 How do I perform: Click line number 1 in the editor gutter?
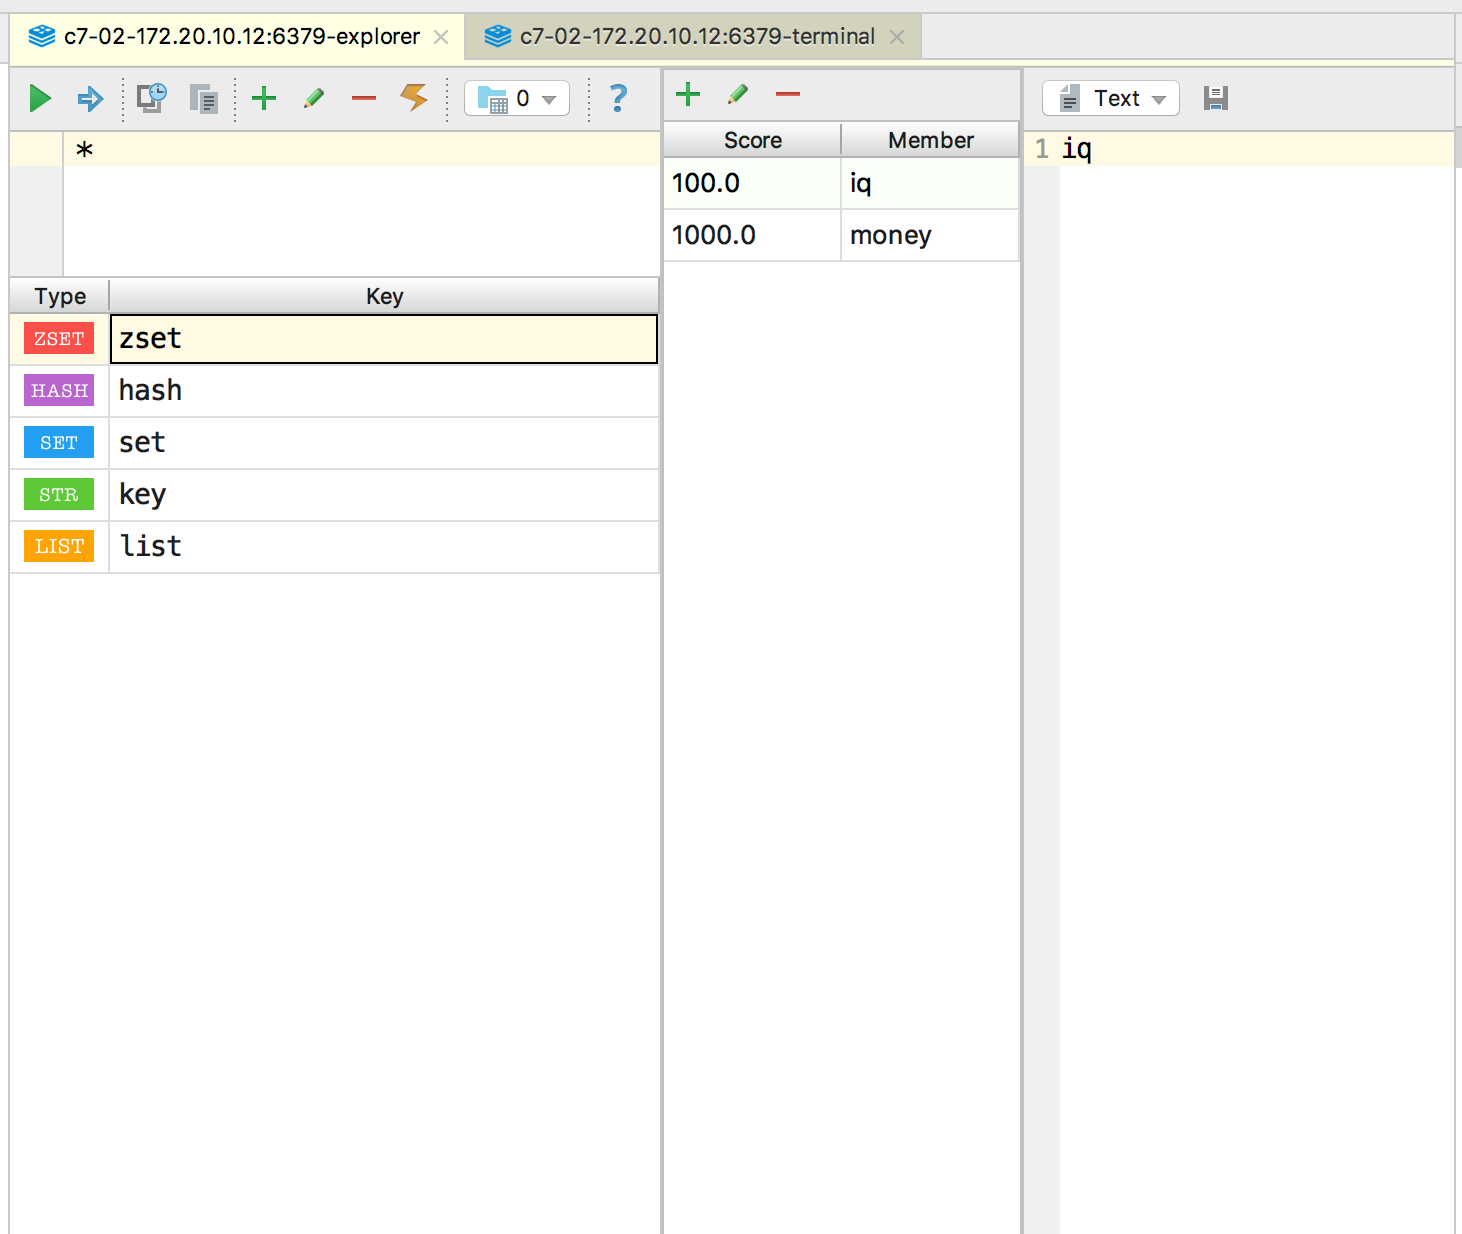click(1042, 149)
